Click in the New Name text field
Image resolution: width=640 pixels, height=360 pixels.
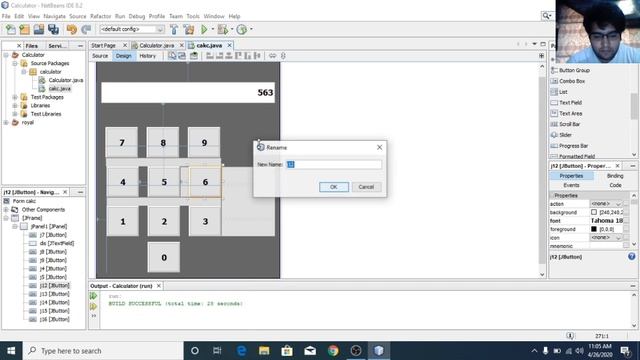click(333, 164)
